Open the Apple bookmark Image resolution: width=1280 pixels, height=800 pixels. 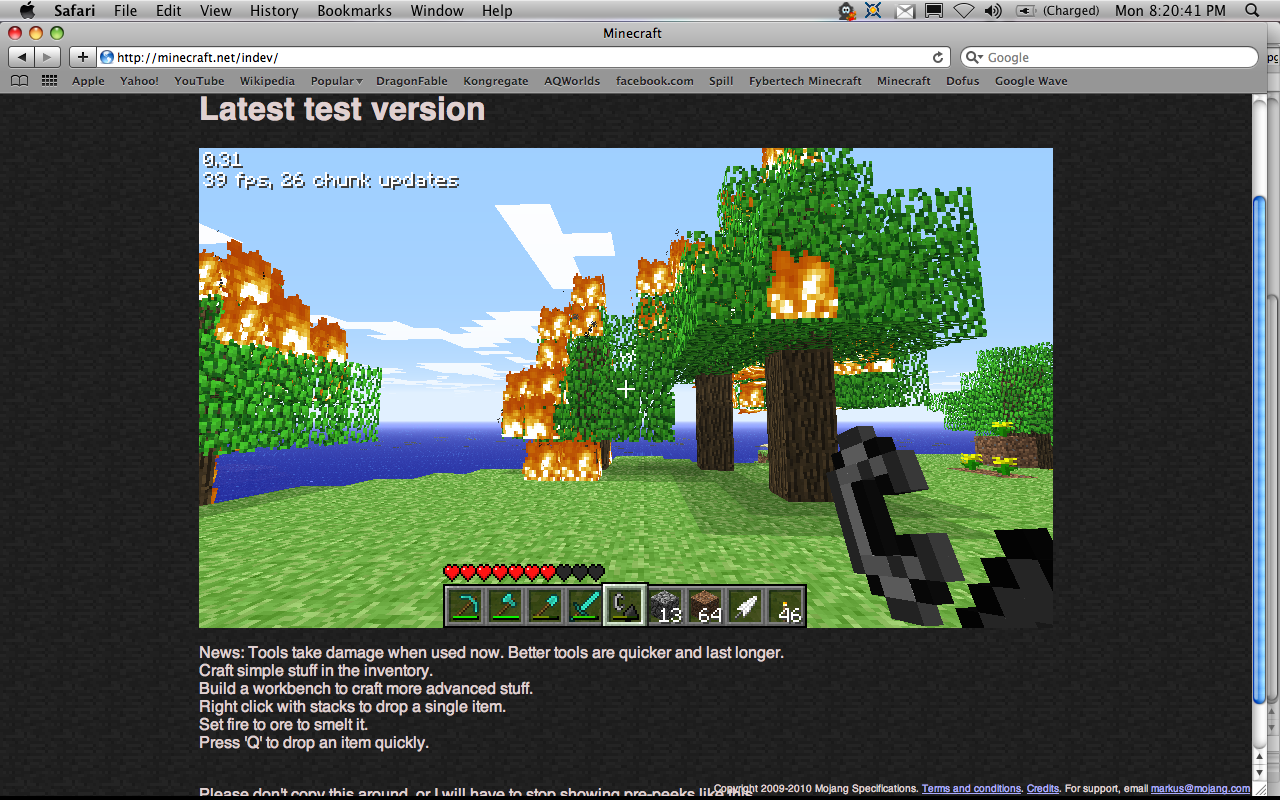point(88,81)
